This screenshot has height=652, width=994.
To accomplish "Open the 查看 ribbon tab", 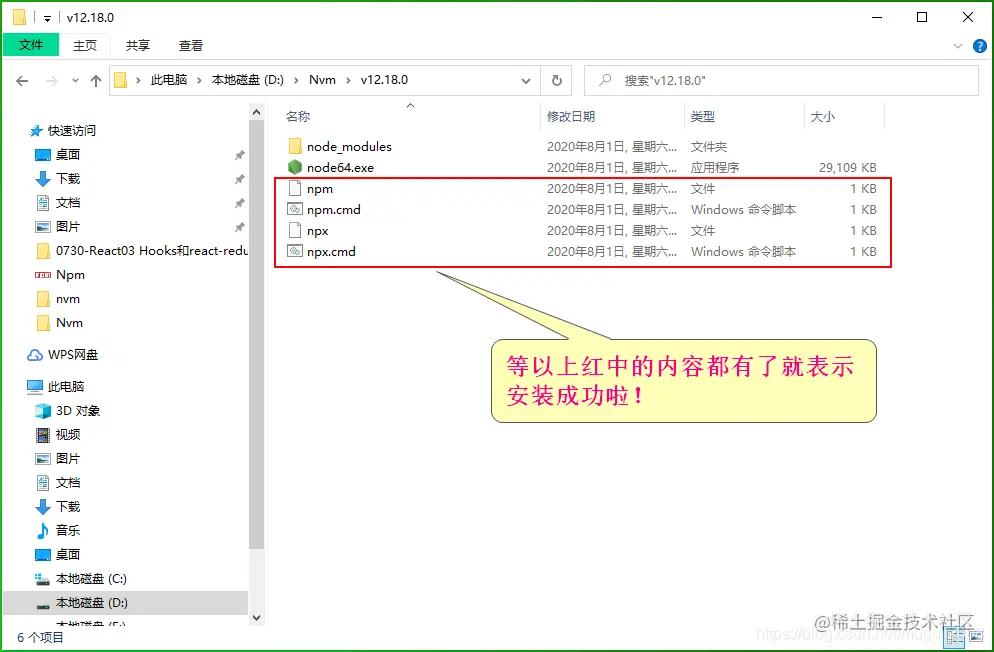I will (x=191, y=46).
